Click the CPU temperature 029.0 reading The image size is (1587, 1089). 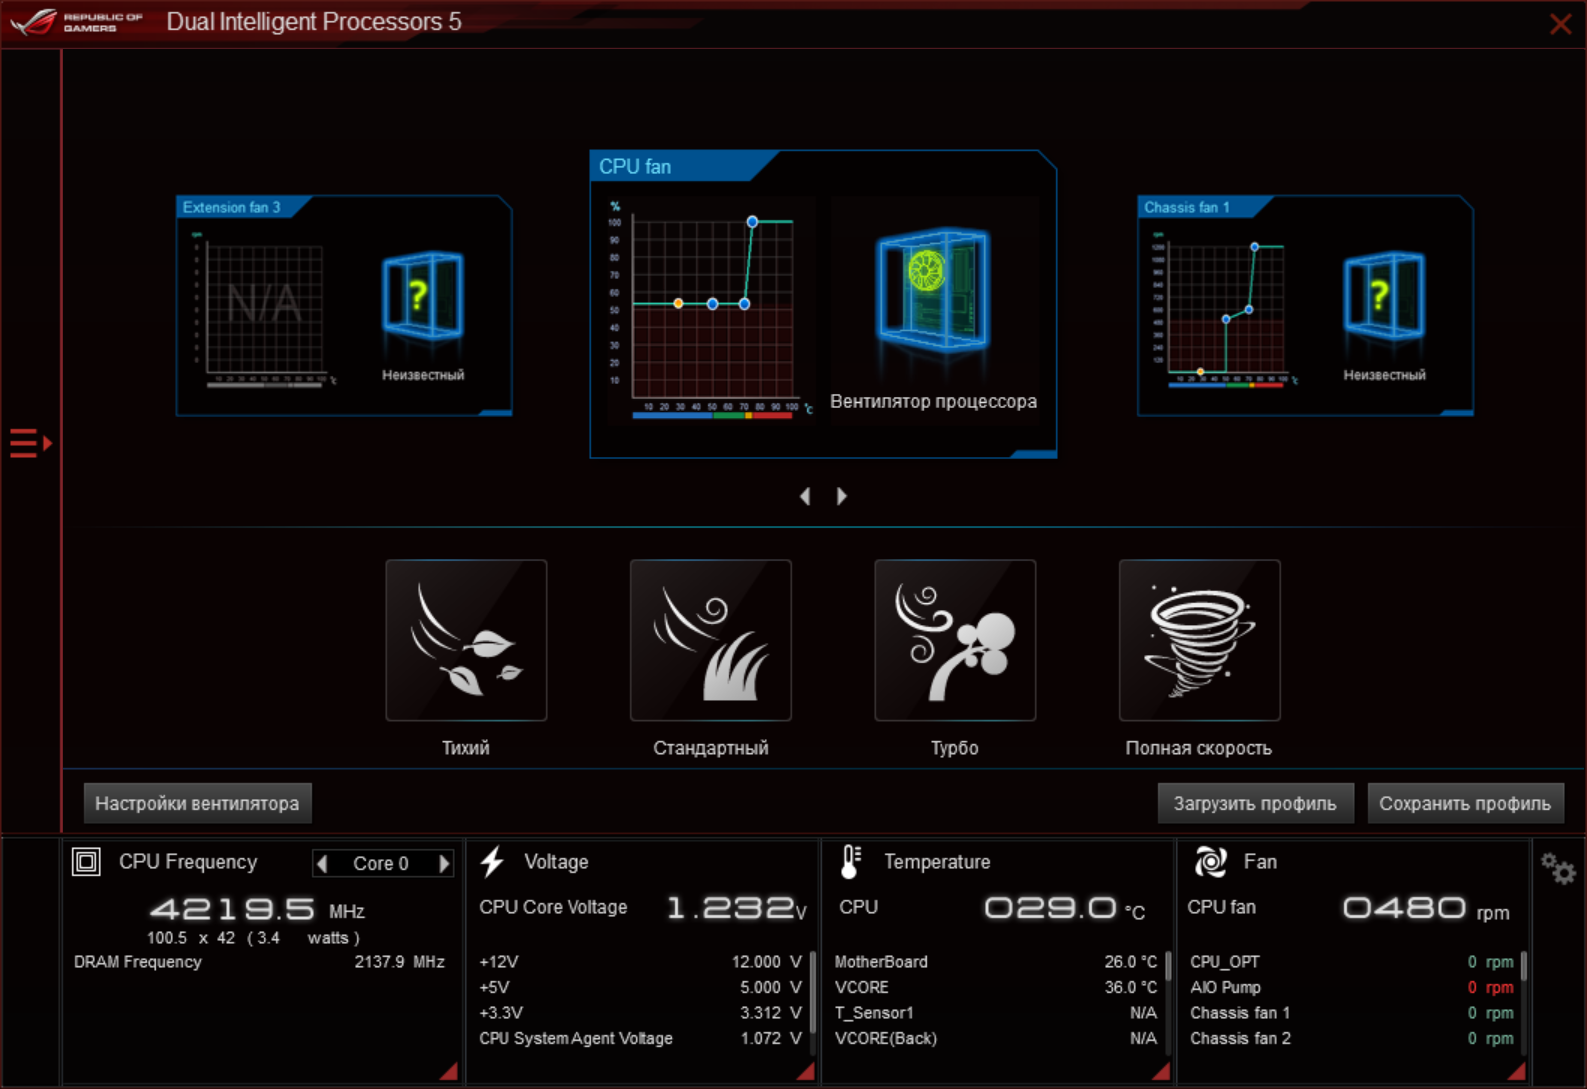1064,907
